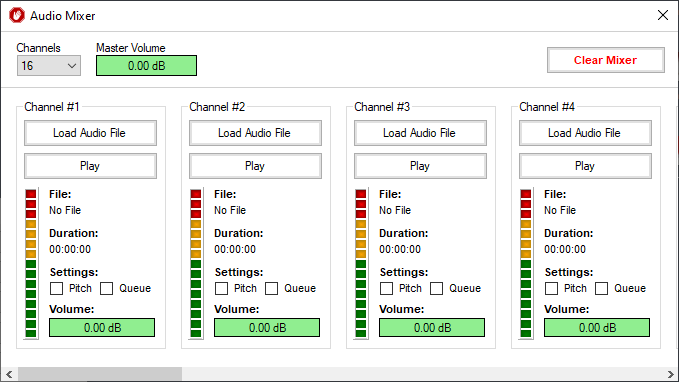Click the scrollbar left arrow
This screenshot has width=679, height=382.
(x=9, y=374)
